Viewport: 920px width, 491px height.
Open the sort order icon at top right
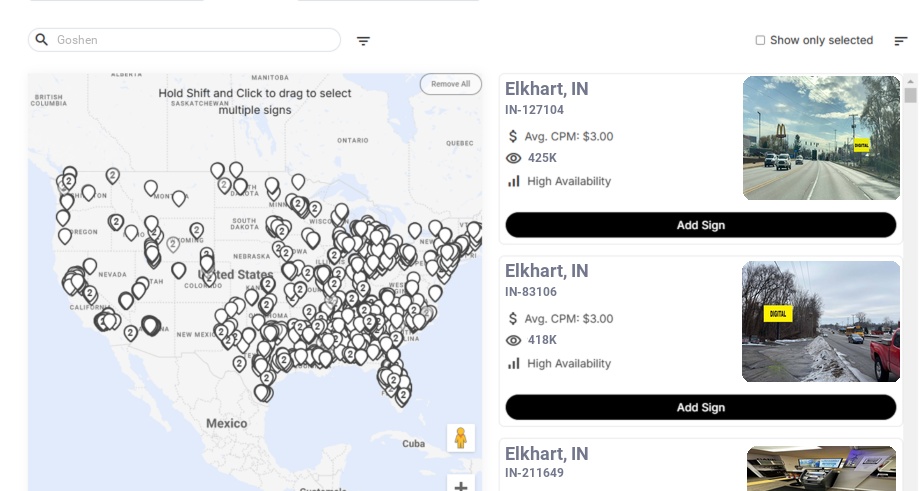(901, 41)
